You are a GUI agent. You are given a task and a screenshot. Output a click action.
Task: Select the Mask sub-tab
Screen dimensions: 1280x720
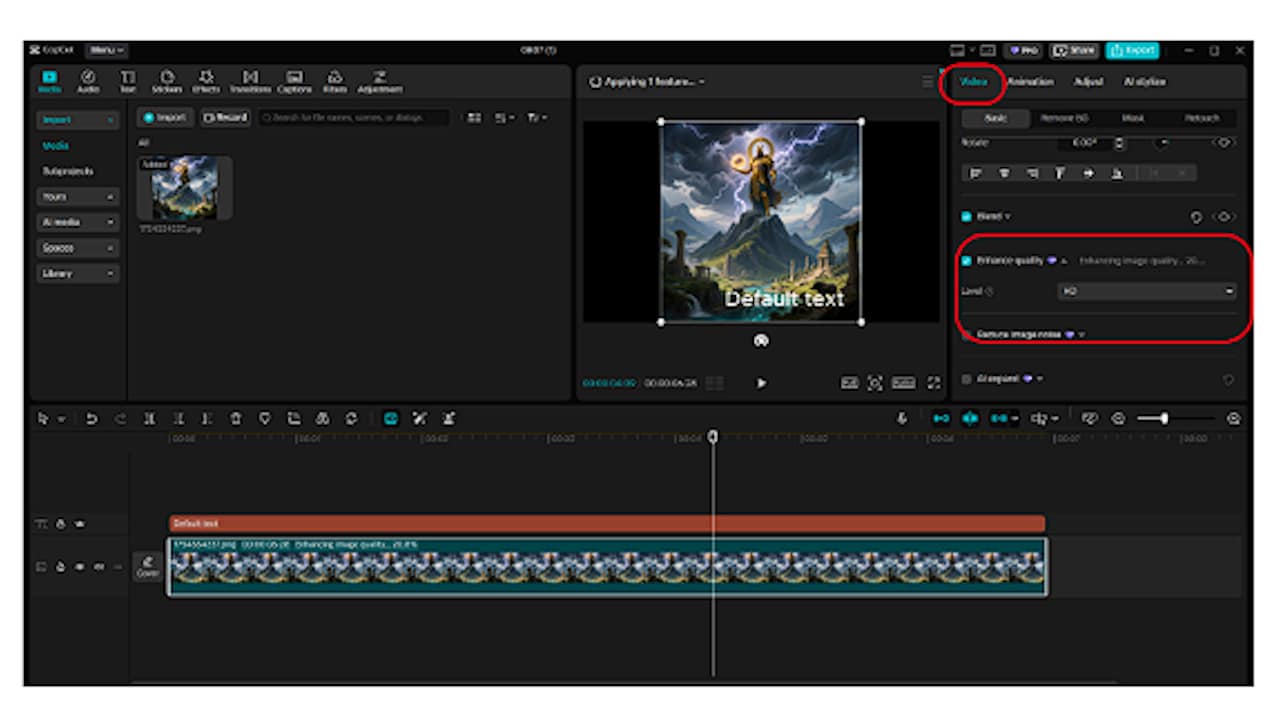tap(1133, 118)
